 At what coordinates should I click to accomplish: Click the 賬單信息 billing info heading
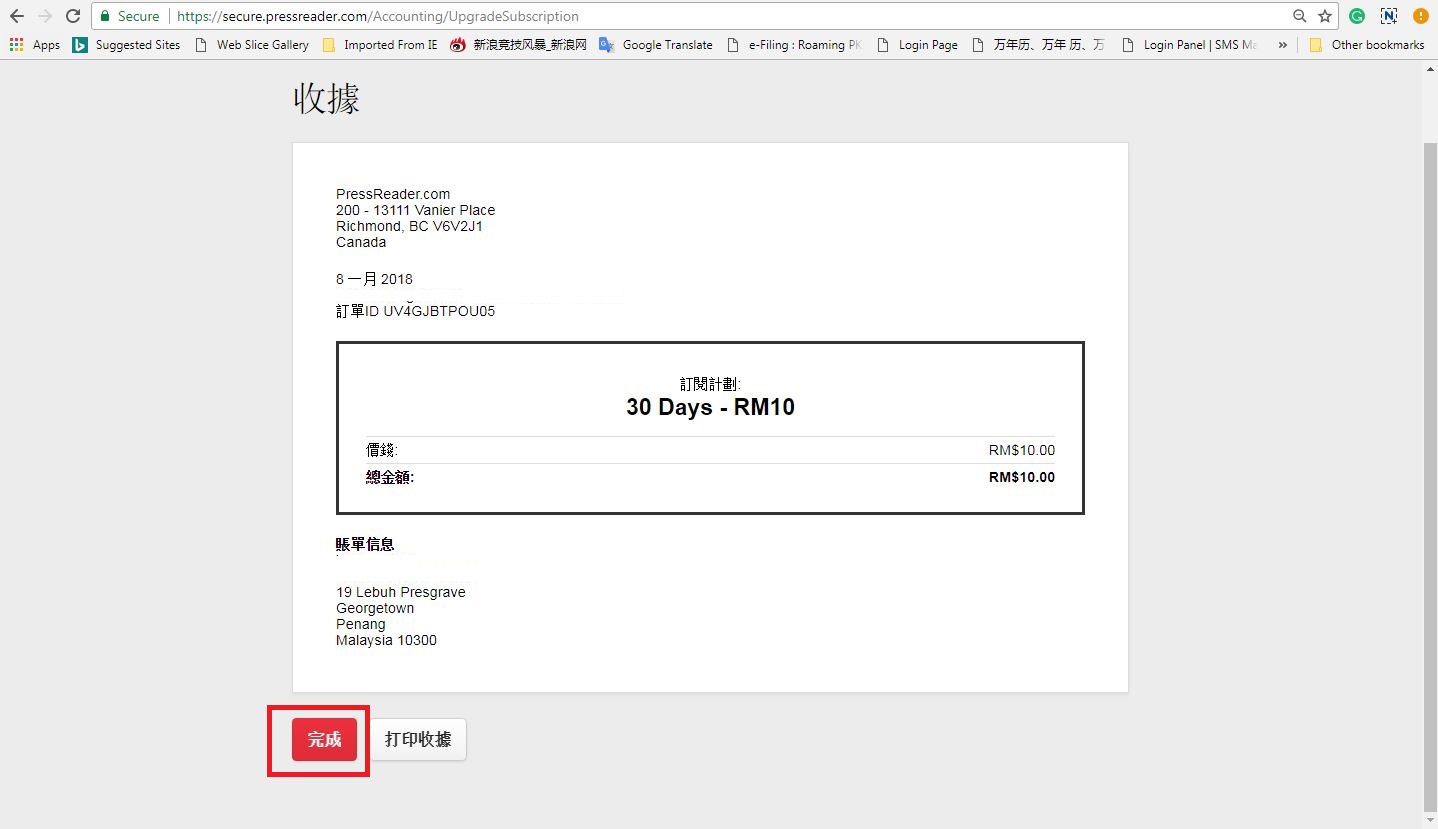365,544
